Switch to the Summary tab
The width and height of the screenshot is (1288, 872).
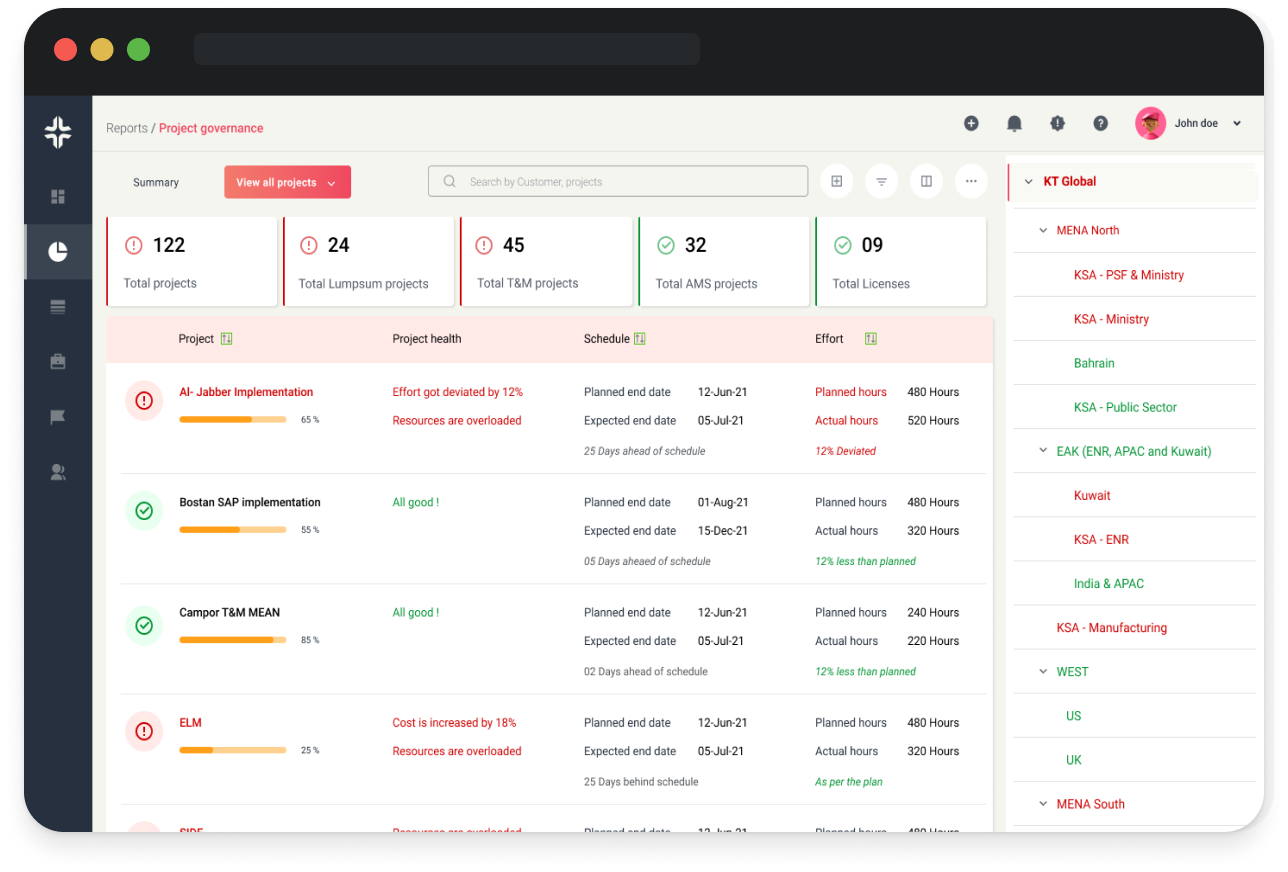(156, 183)
